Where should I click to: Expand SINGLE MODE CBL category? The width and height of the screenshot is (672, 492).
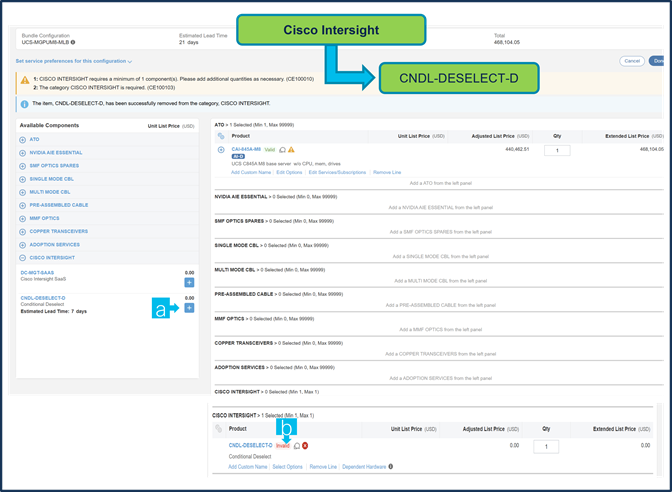[23, 179]
